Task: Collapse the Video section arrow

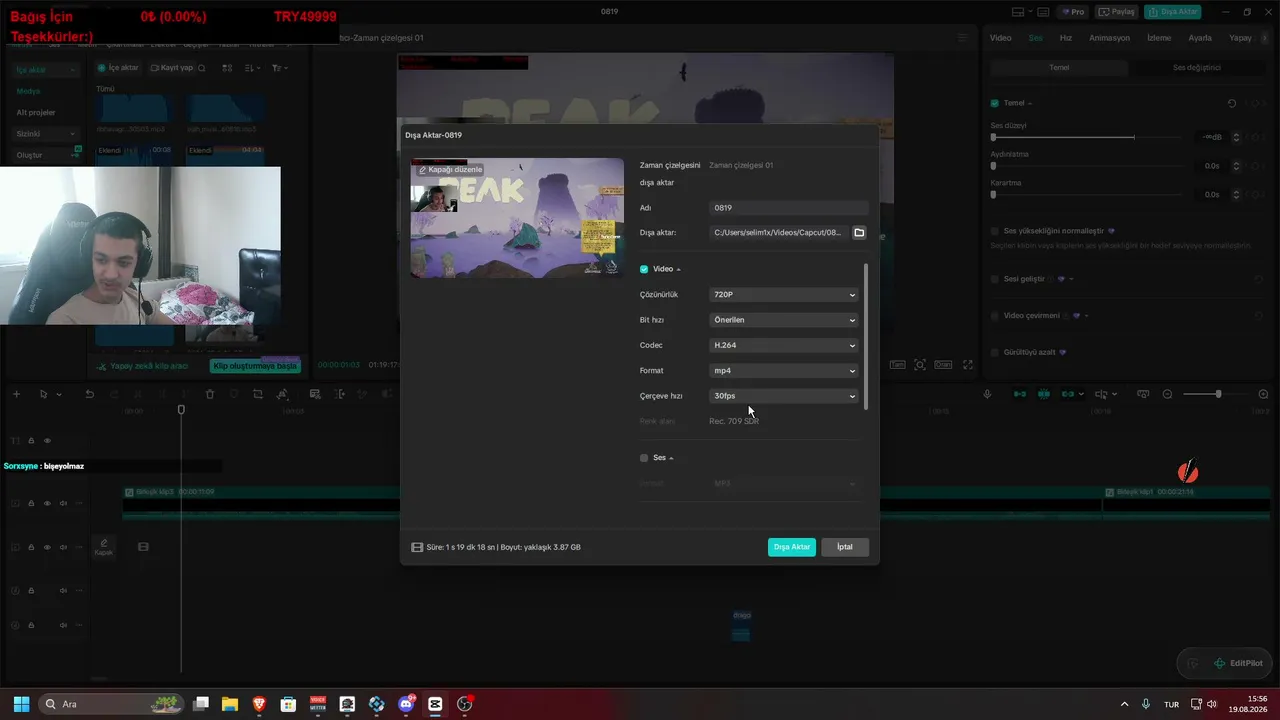Action: 678,270
